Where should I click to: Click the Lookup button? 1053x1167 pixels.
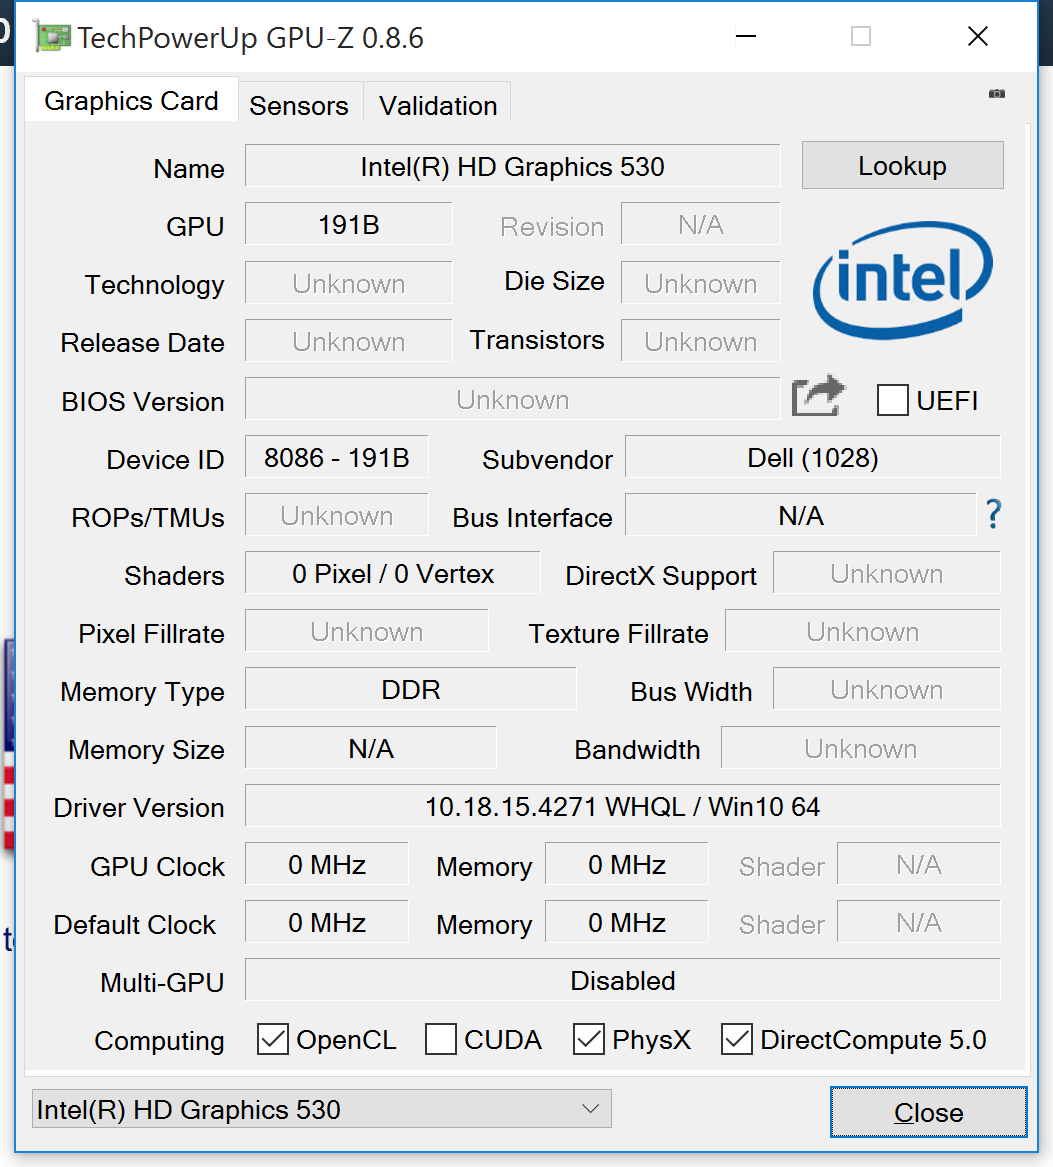(903, 165)
